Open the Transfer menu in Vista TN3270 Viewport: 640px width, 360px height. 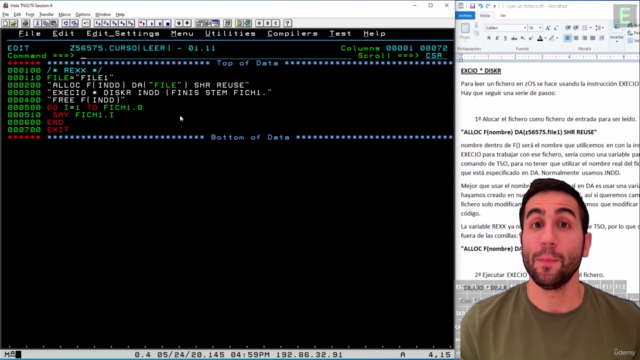pos(46,14)
